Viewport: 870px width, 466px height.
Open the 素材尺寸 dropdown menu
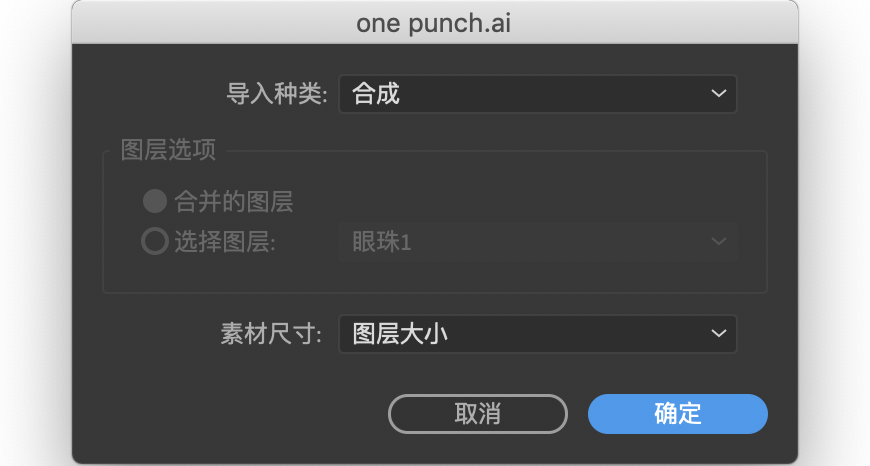pos(537,334)
